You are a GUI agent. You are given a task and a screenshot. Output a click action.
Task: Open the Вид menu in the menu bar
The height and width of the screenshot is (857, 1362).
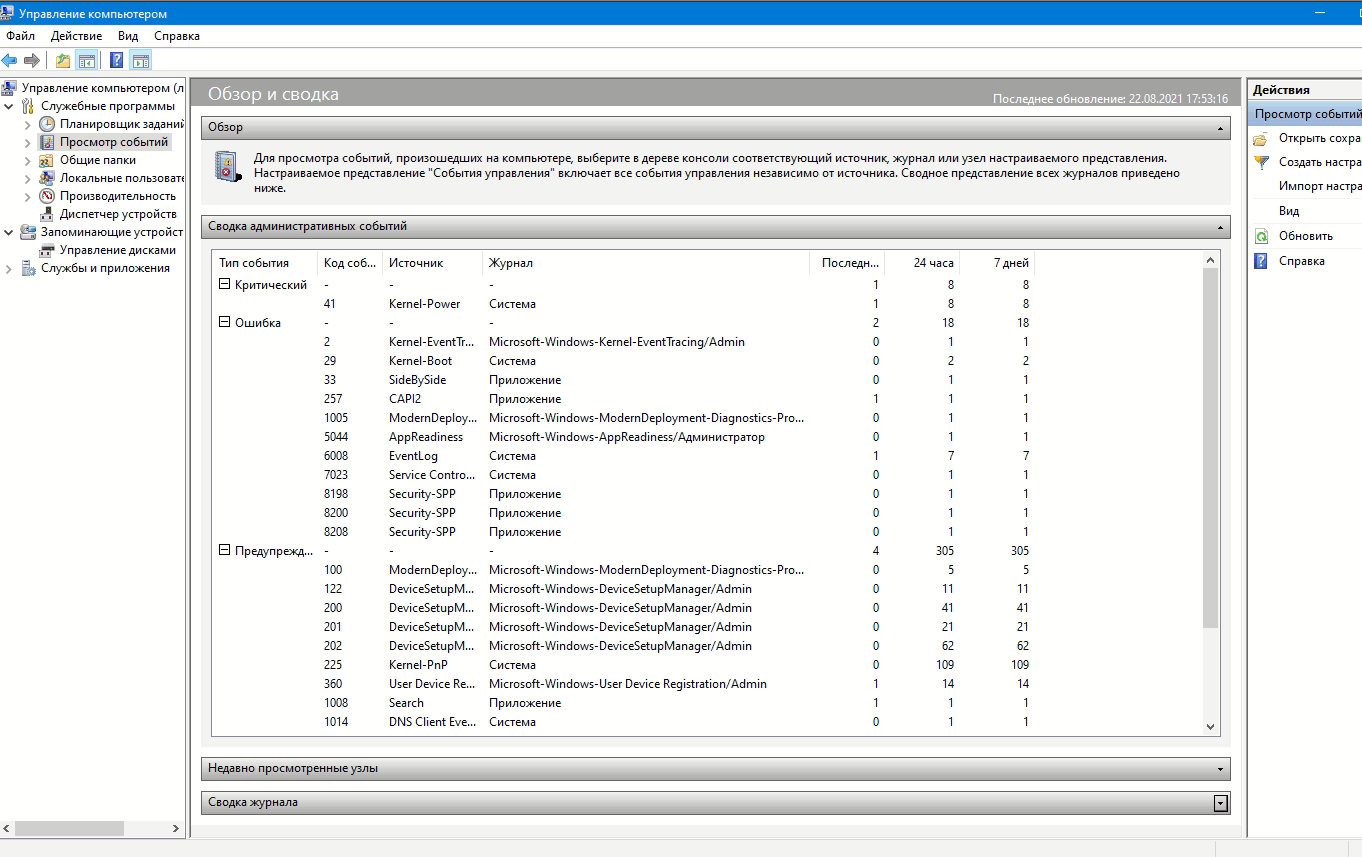click(128, 36)
